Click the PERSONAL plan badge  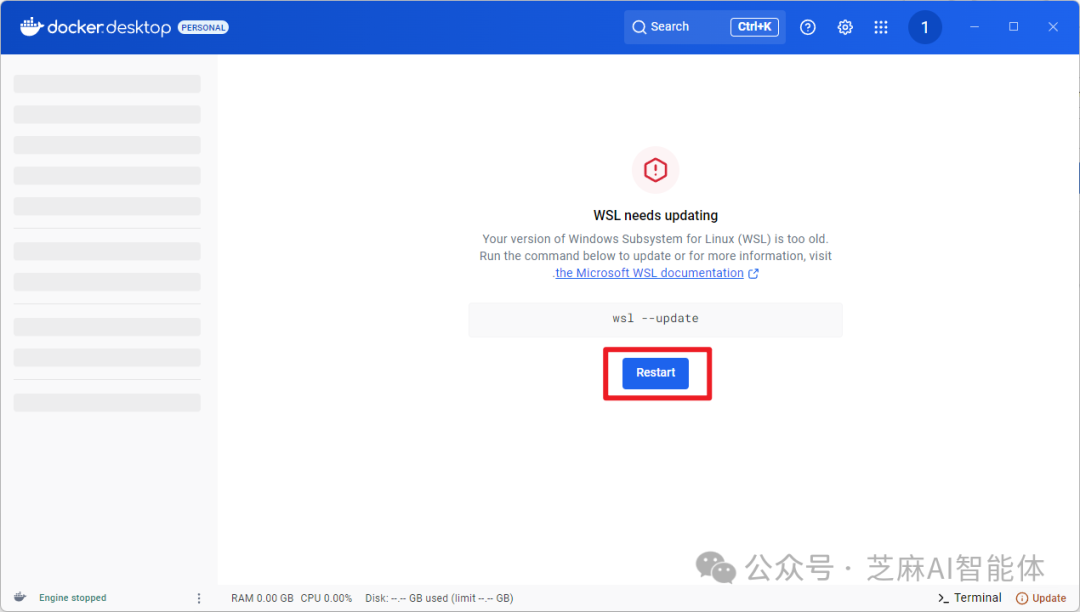coord(203,28)
